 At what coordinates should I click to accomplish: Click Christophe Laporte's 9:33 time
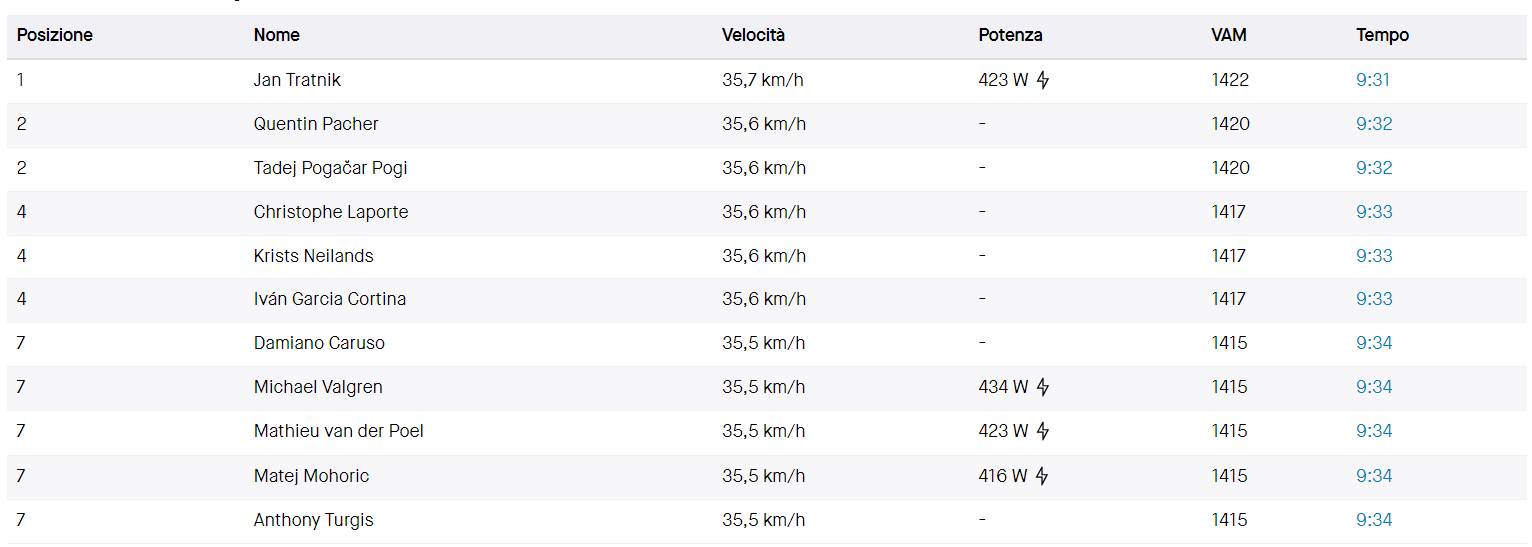(1374, 212)
